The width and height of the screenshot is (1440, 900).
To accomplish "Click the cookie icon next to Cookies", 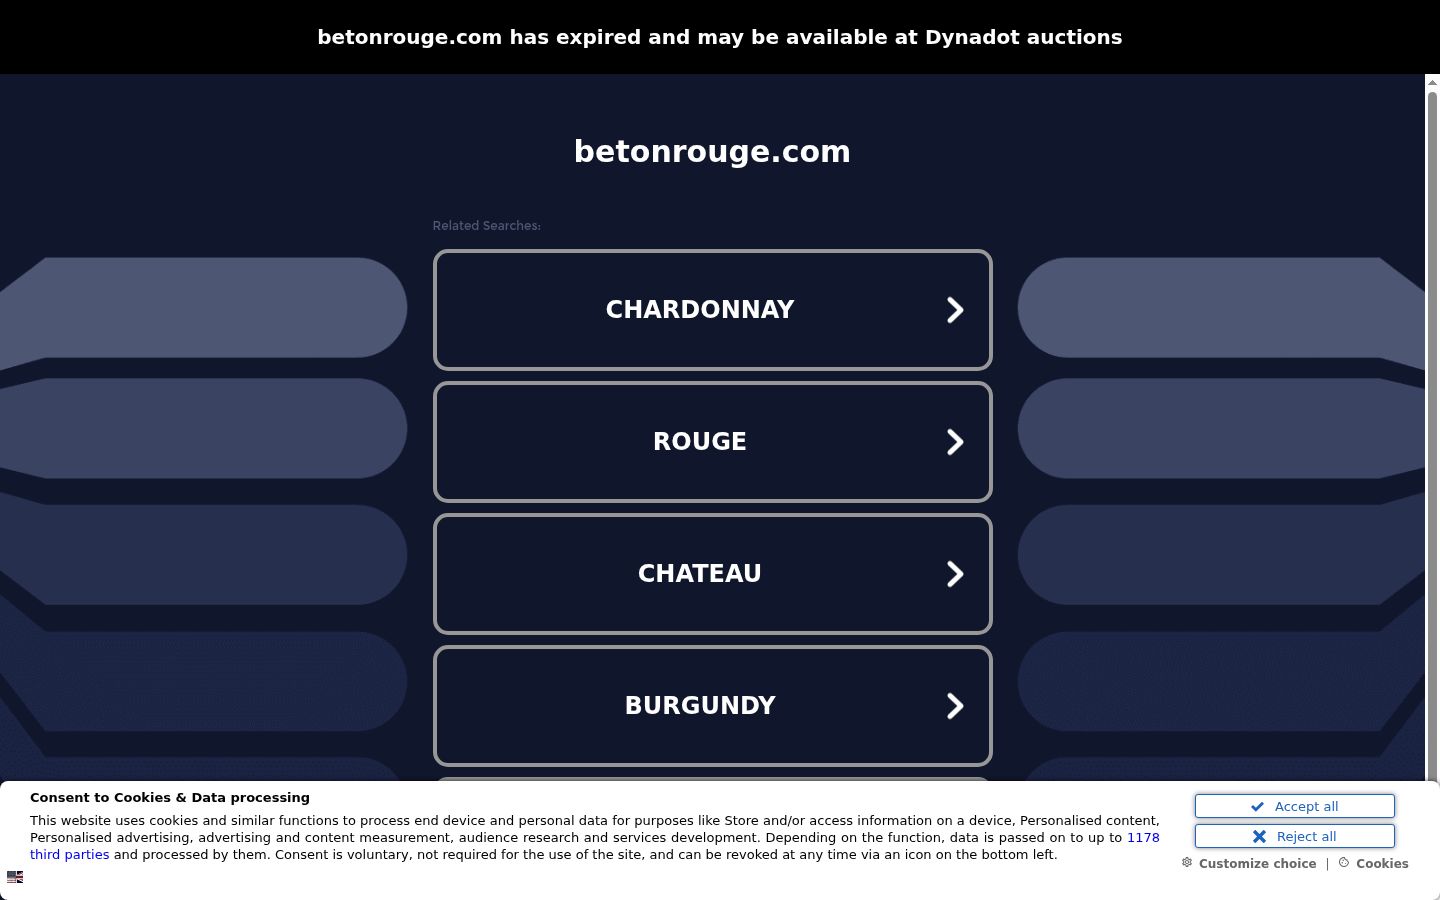I will 1344,862.
